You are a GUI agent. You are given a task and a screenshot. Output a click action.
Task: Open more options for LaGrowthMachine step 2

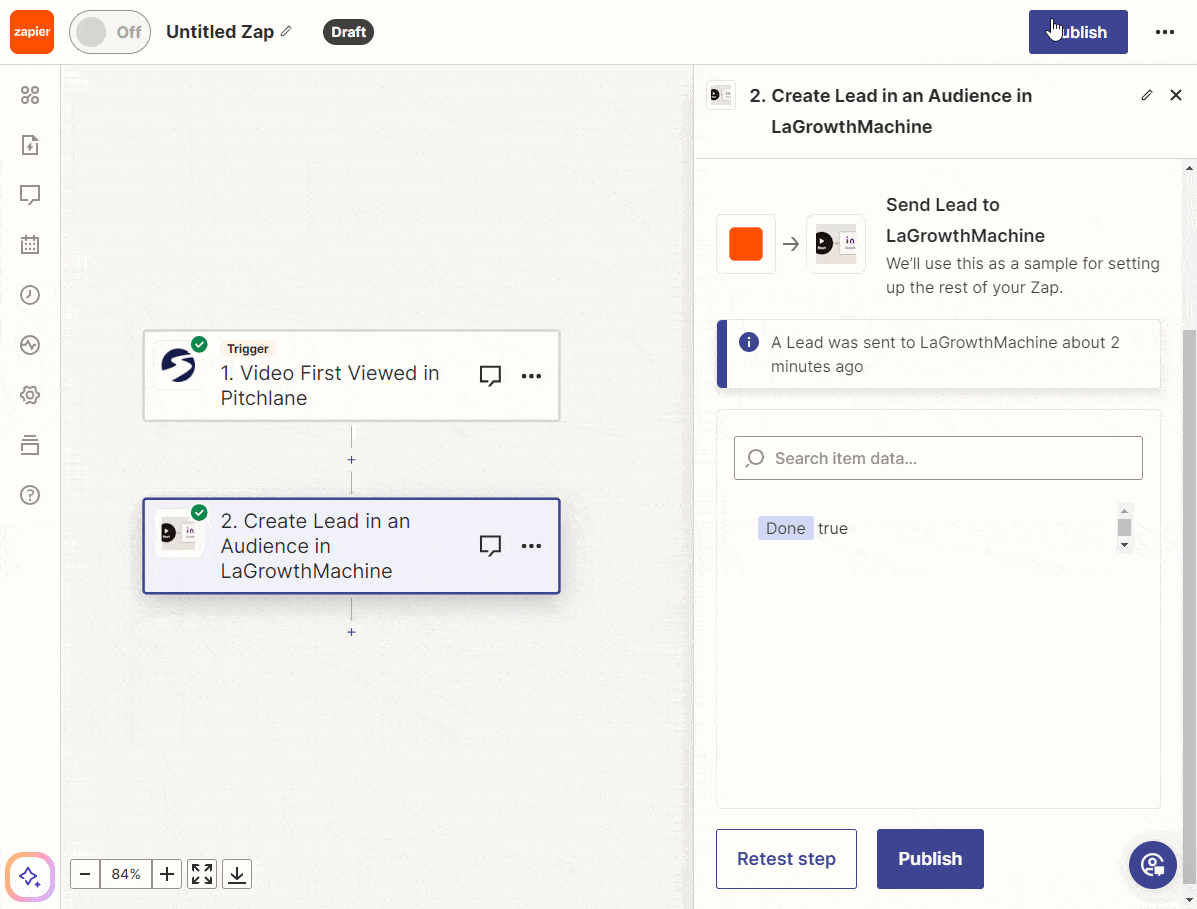pos(531,546)
